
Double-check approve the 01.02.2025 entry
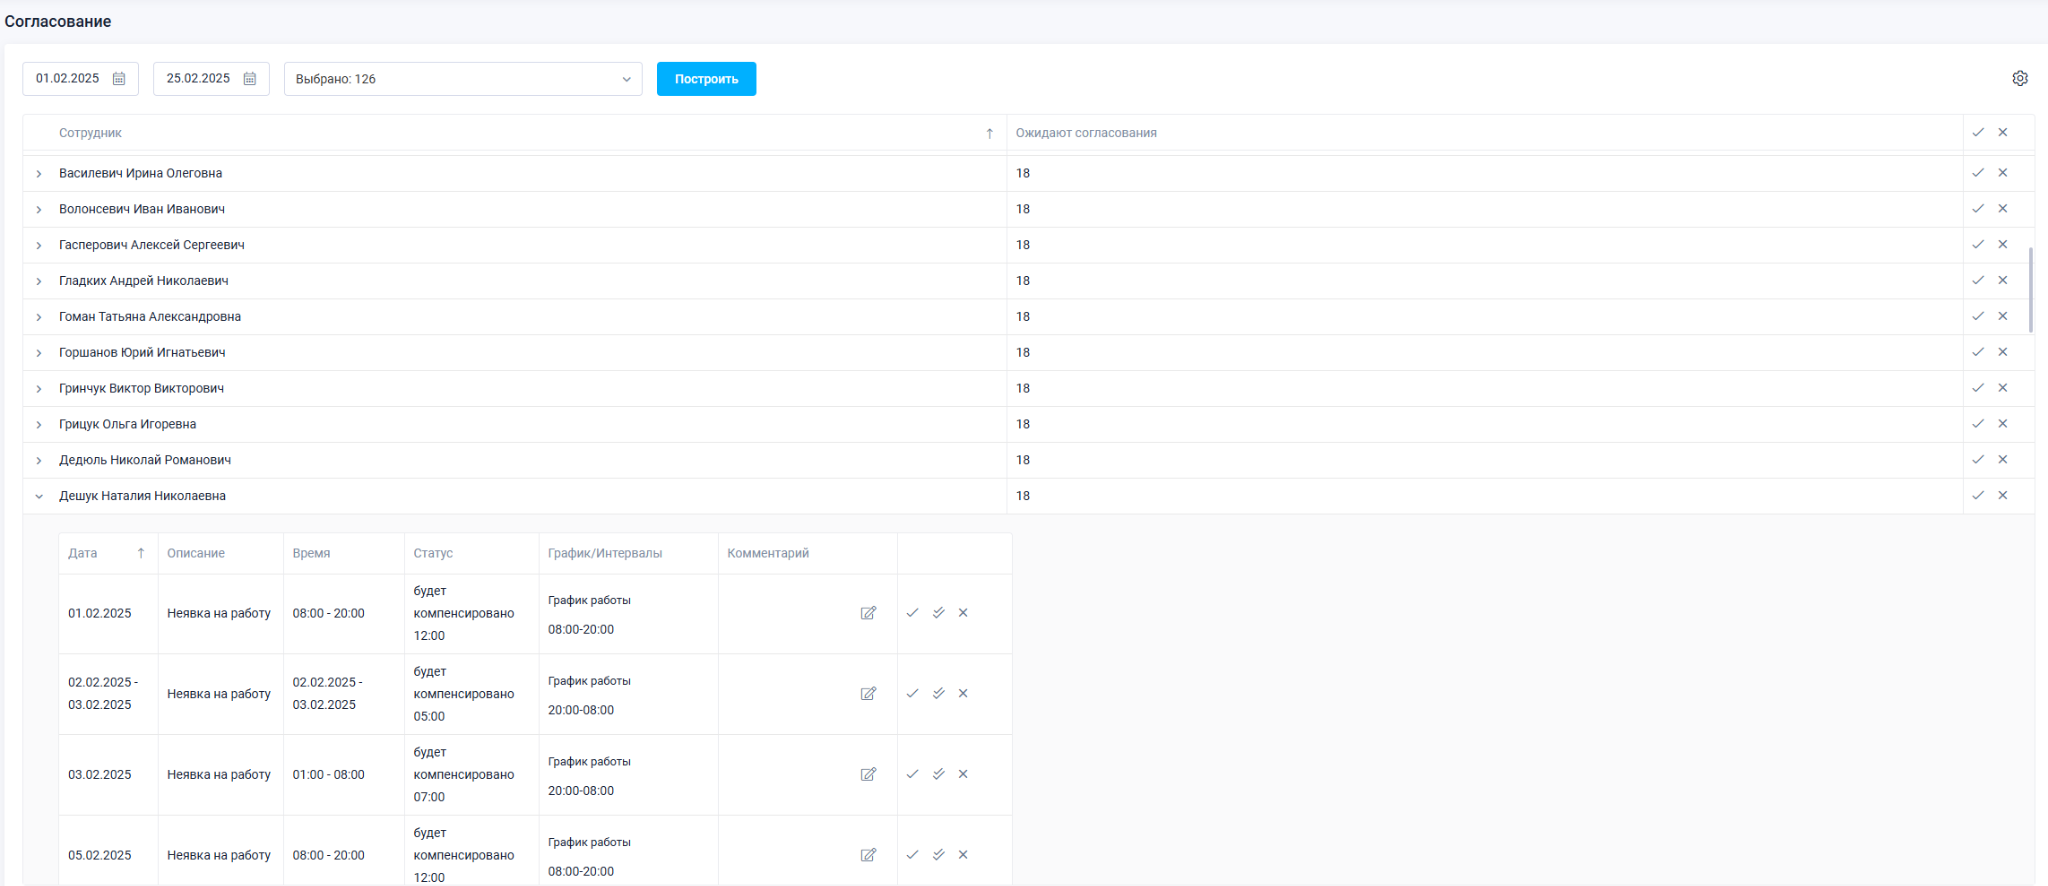938,613
